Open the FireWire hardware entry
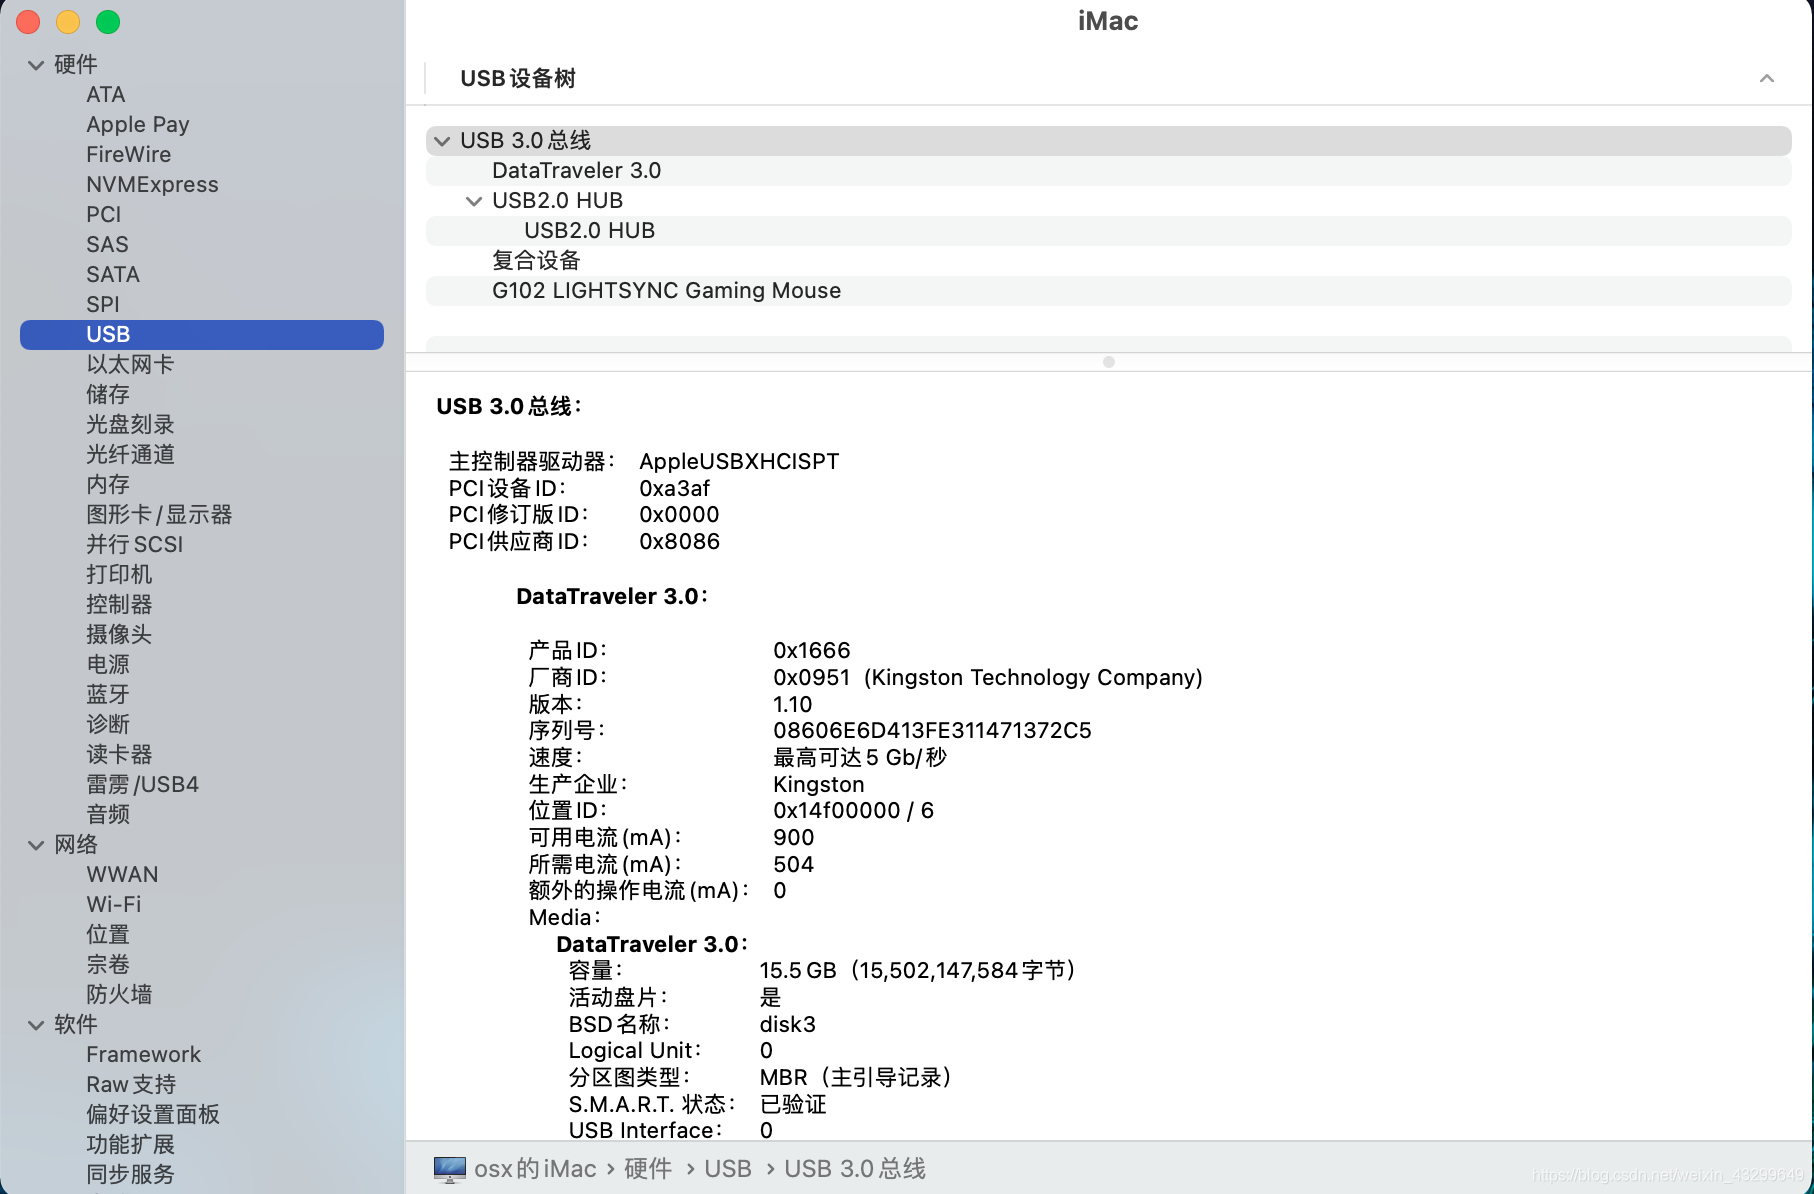The image size is (1814, 1194). coord(128,155)
